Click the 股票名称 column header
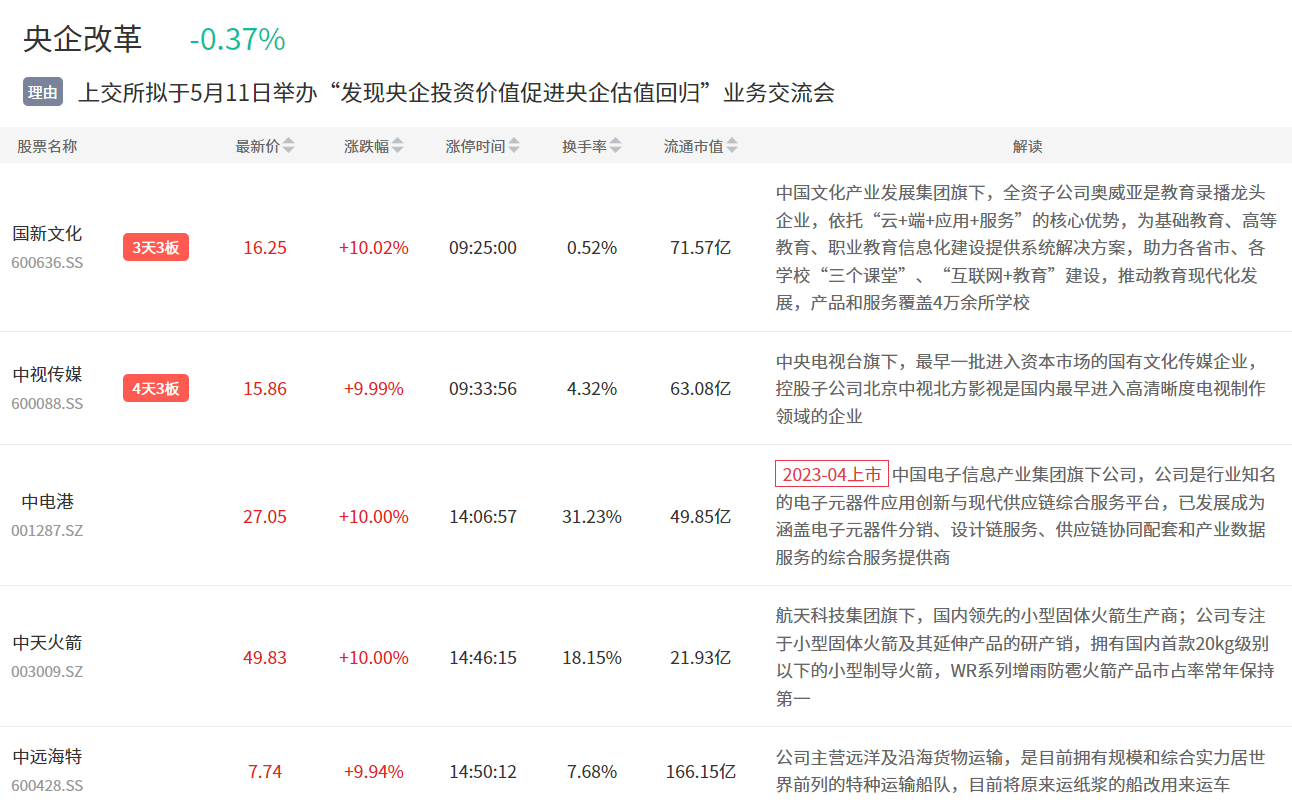The height and width of the screenshot is (809, 1292). (x=47, y=146)
